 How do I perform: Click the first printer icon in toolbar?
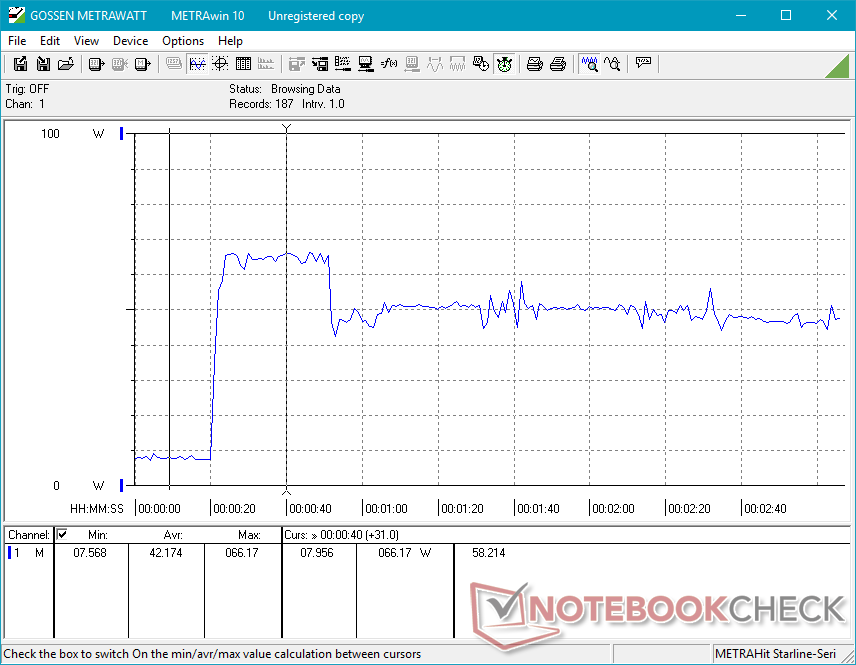pyautogui.click(x=535, y=64)
